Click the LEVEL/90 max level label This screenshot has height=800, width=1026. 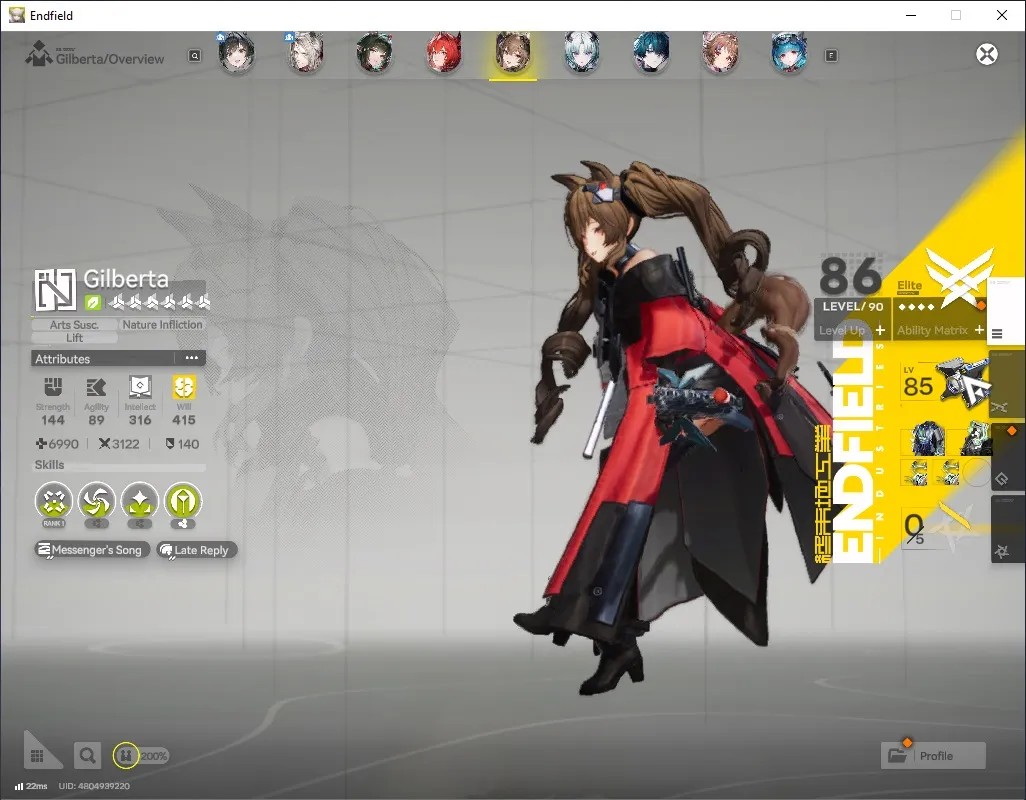click(853, 306)
